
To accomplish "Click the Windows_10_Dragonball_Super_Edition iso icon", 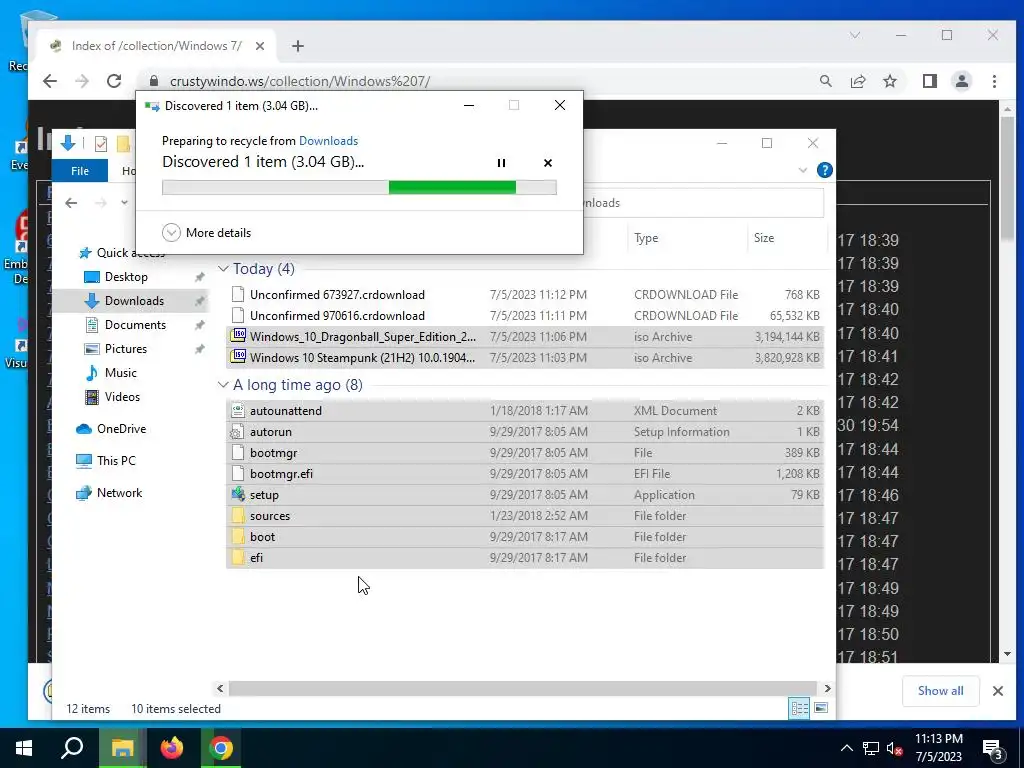I will pyautogui.click(x=238, y=336).
